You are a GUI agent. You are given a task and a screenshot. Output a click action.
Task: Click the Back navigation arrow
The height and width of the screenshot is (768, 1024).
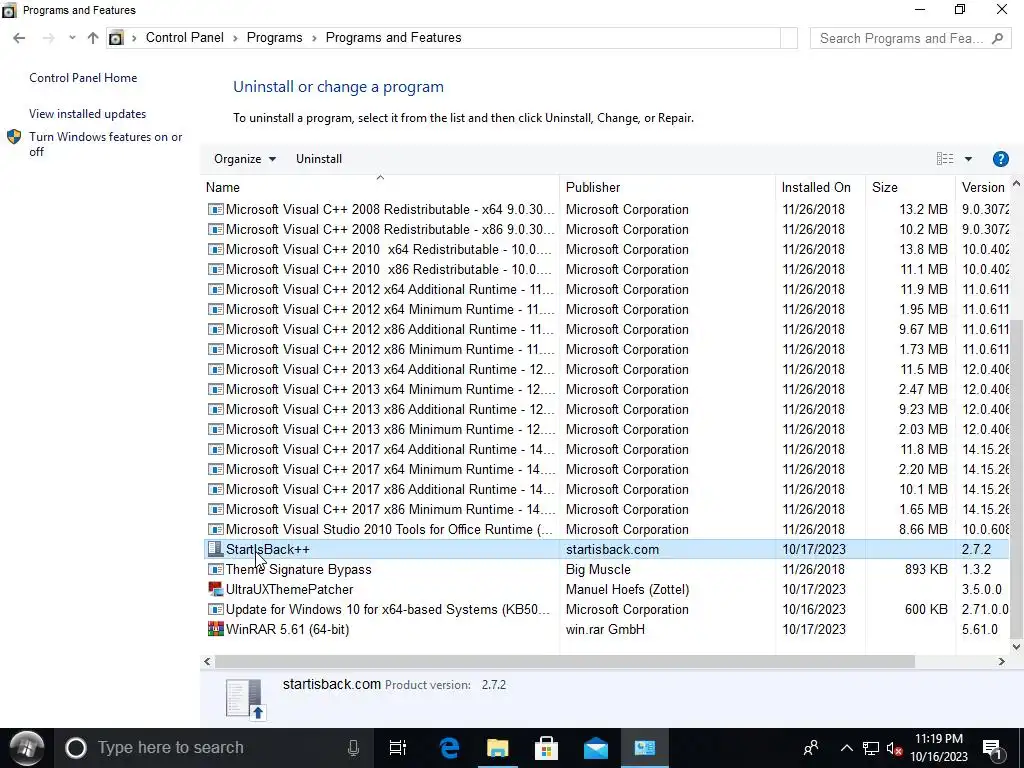19,38
